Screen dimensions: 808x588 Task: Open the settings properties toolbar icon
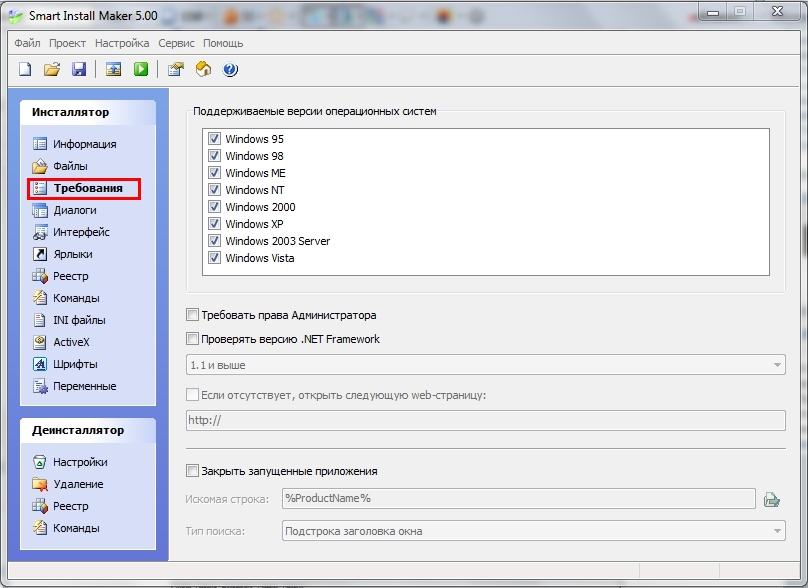(176, 69)
